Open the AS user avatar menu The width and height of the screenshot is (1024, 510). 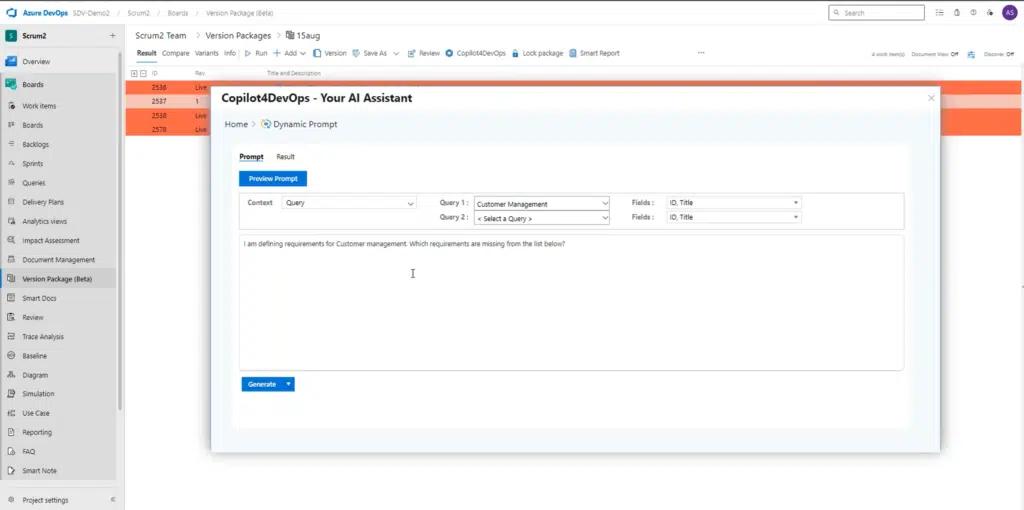tap(1010, 12)
